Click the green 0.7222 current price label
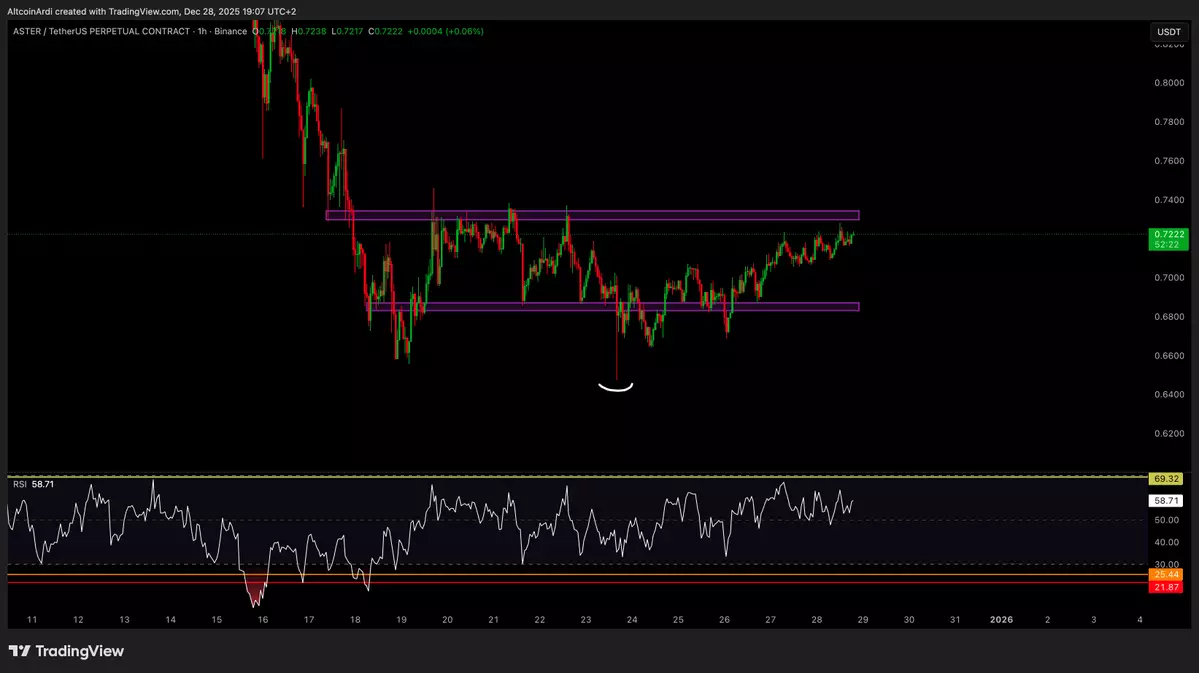This screenshot has width=1199, height=673. [1167, 234]
